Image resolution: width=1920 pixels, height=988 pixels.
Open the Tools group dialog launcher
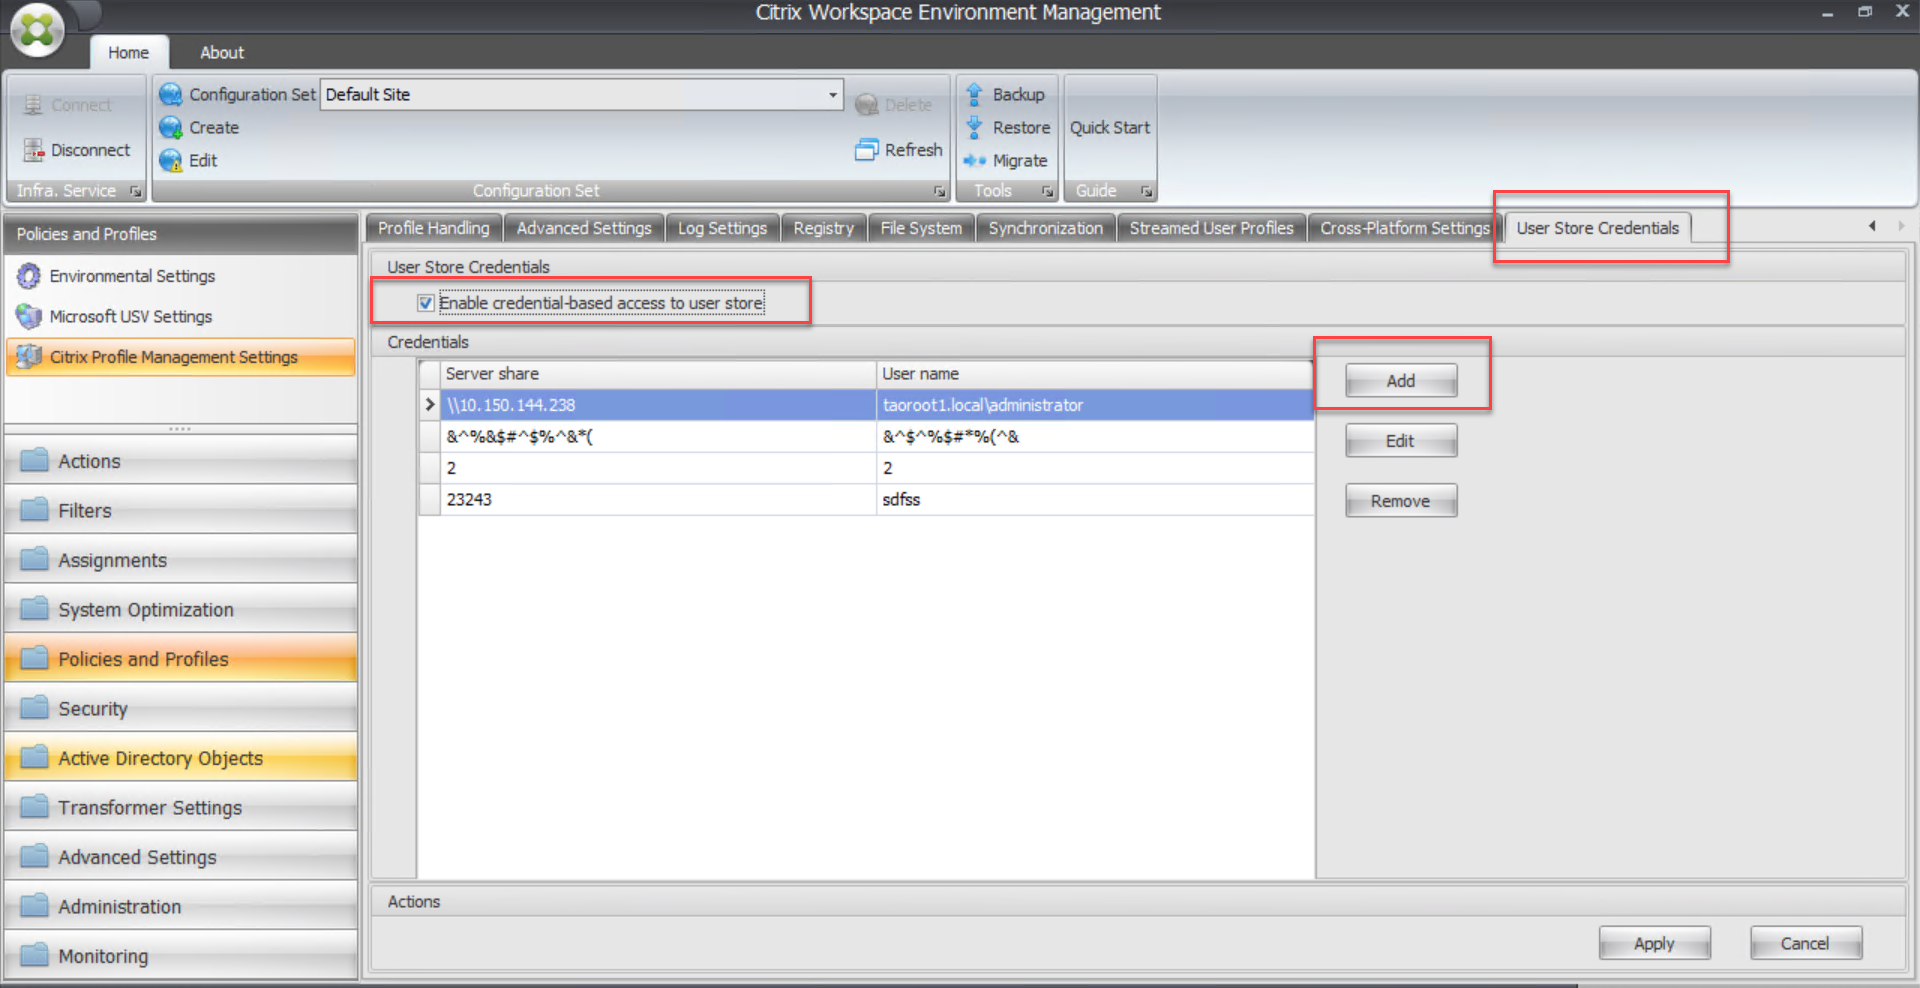coord(1048,190)
